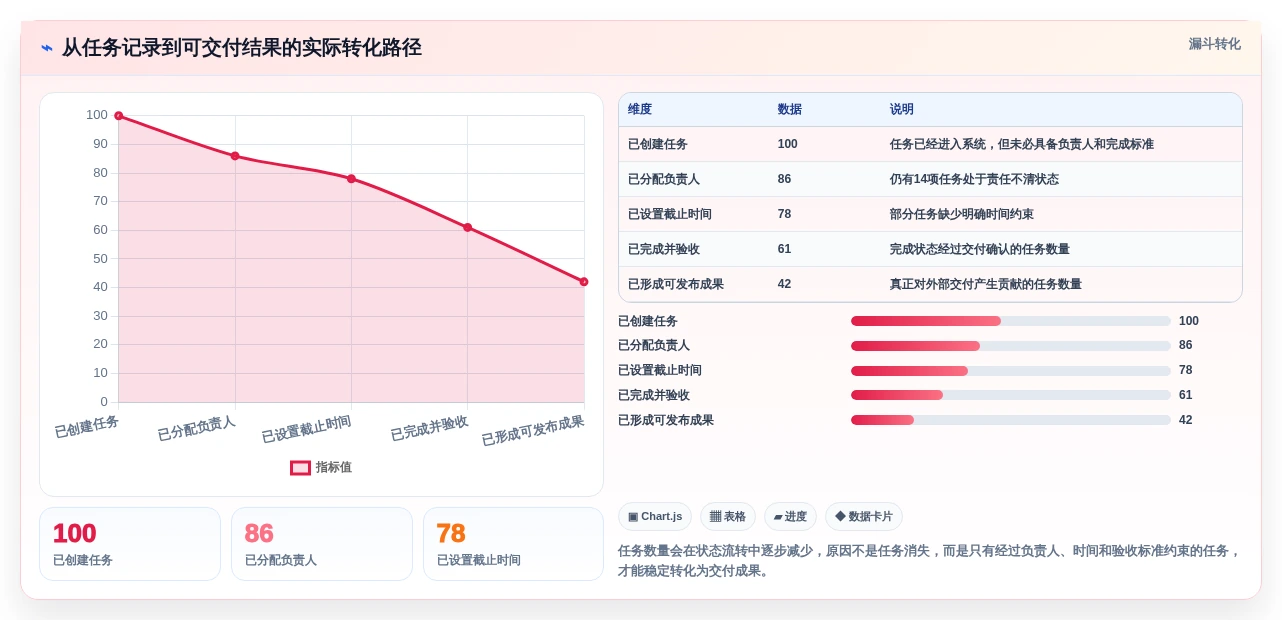Click description 完成状态经过交付确认的任务数量

980,249
